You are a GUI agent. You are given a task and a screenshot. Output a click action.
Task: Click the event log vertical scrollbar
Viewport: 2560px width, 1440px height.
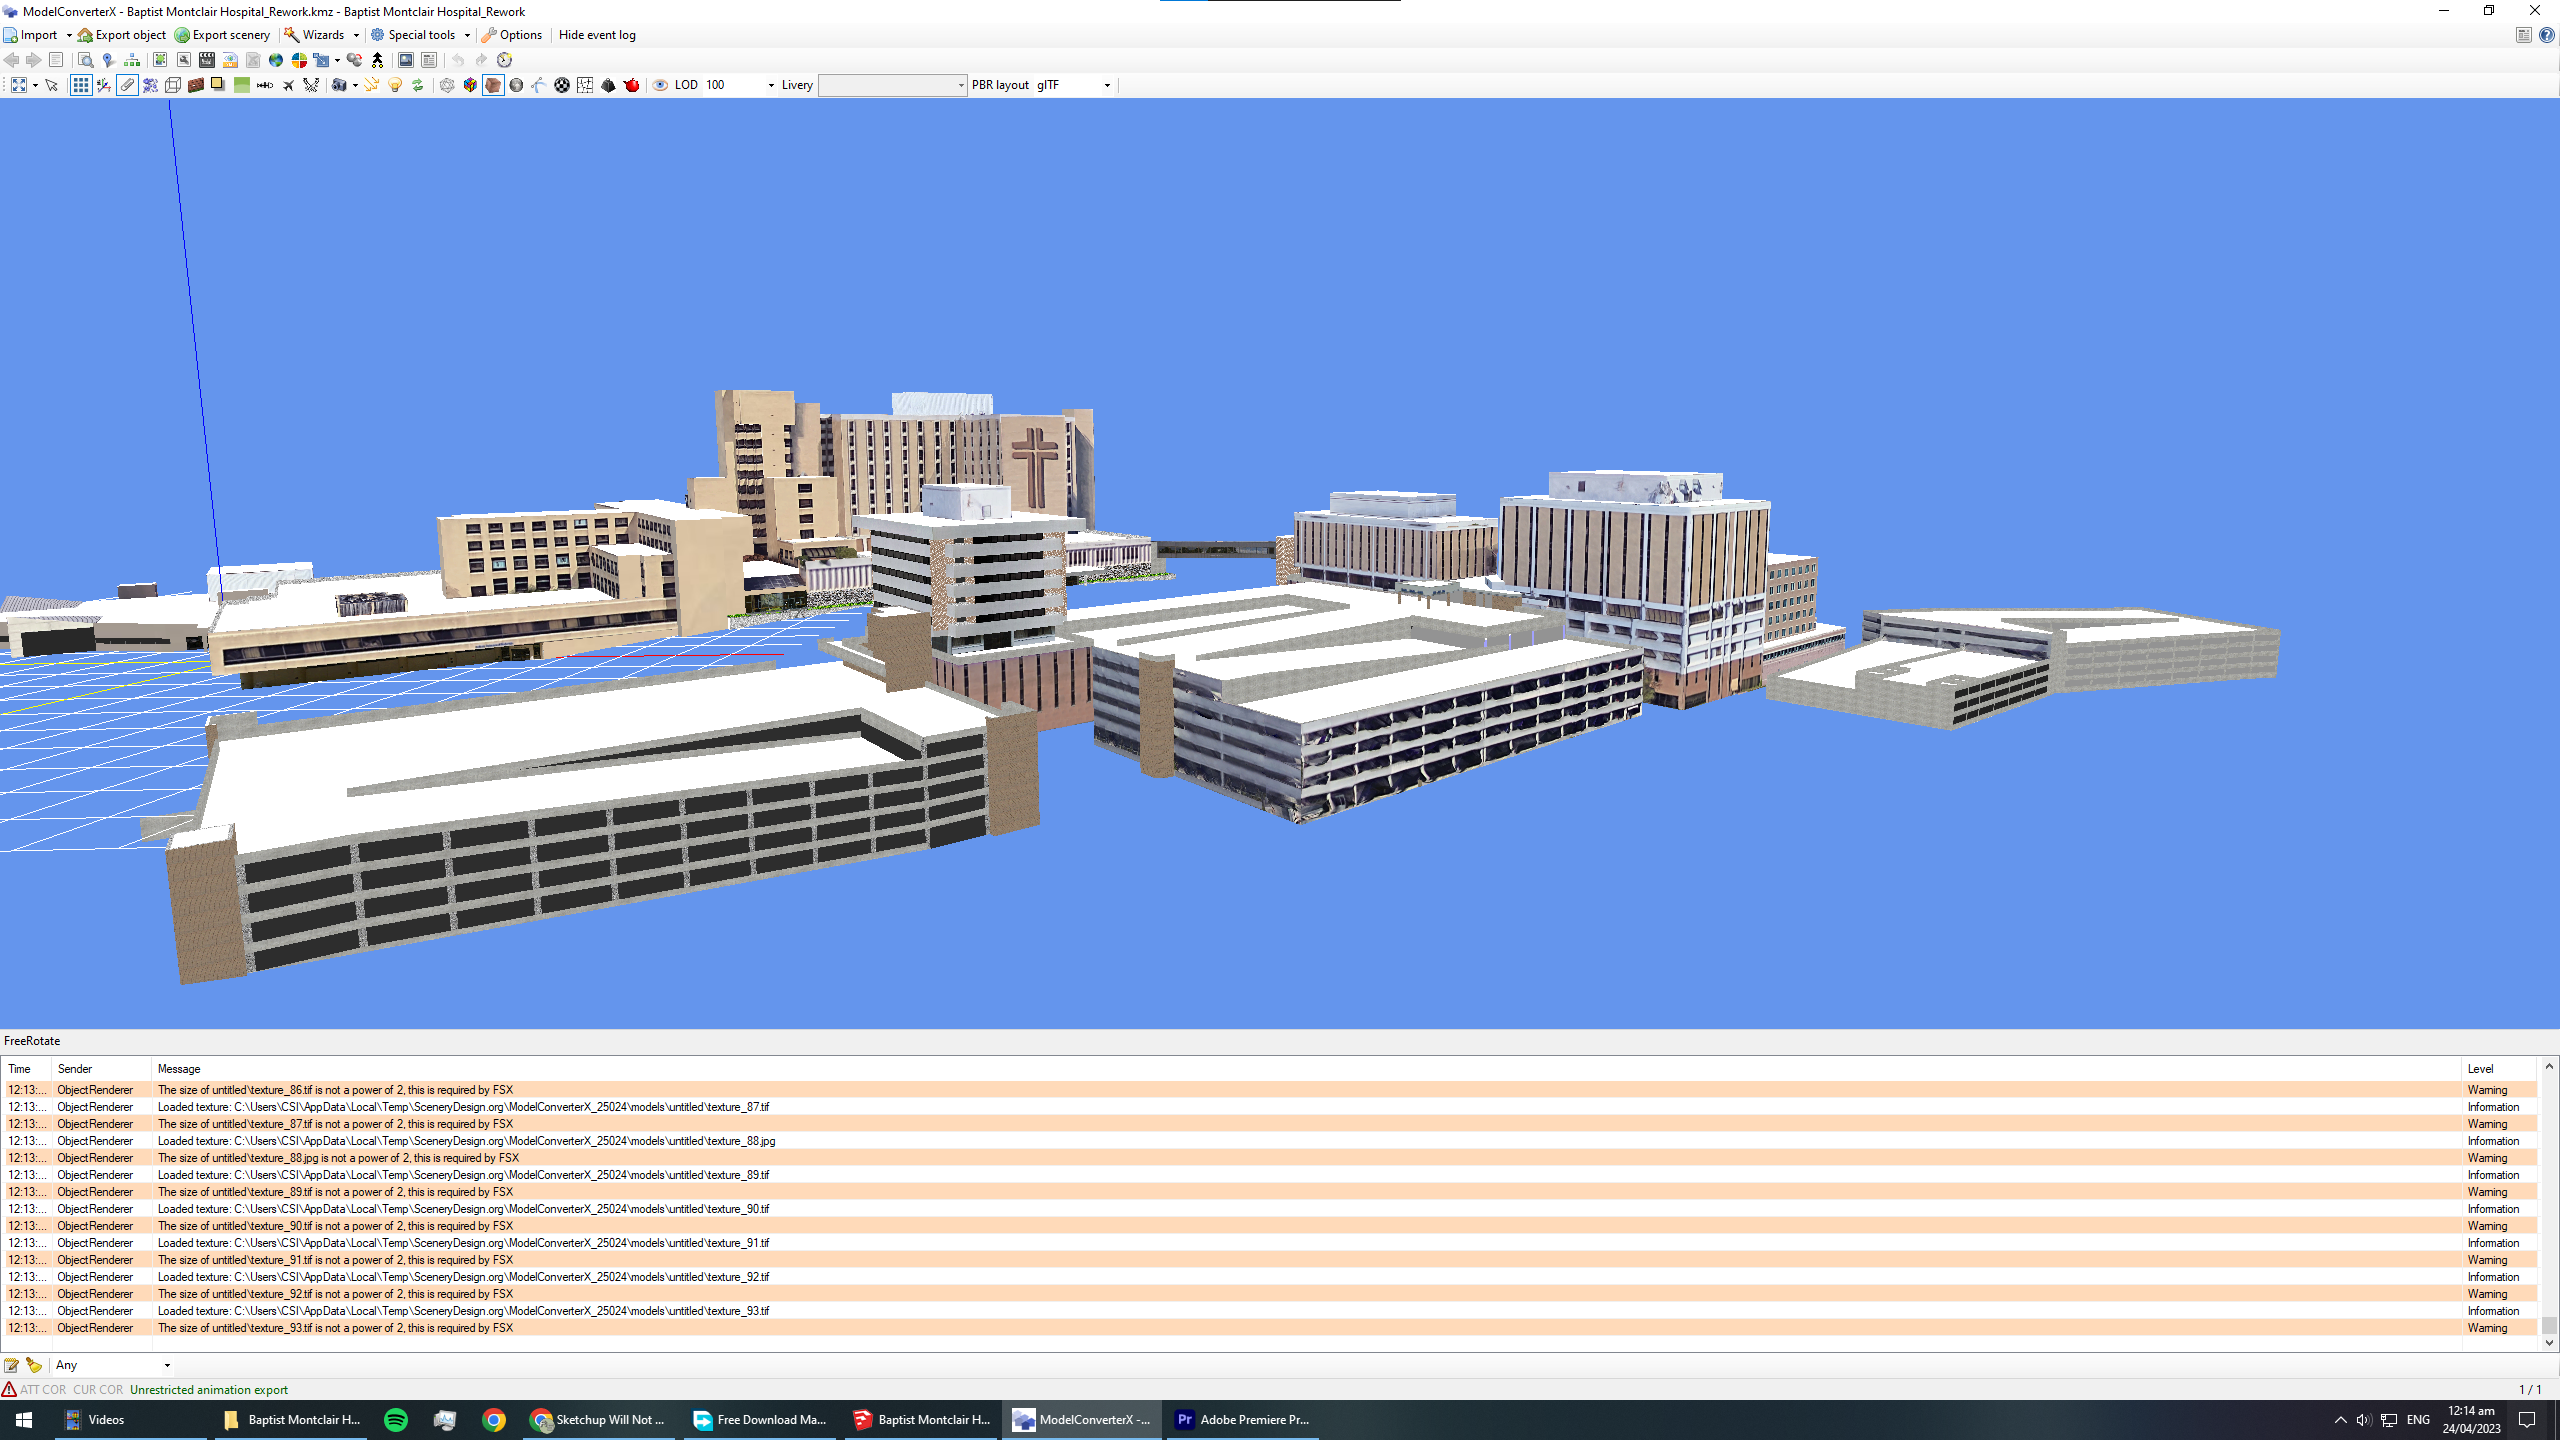point(2549,1200)
